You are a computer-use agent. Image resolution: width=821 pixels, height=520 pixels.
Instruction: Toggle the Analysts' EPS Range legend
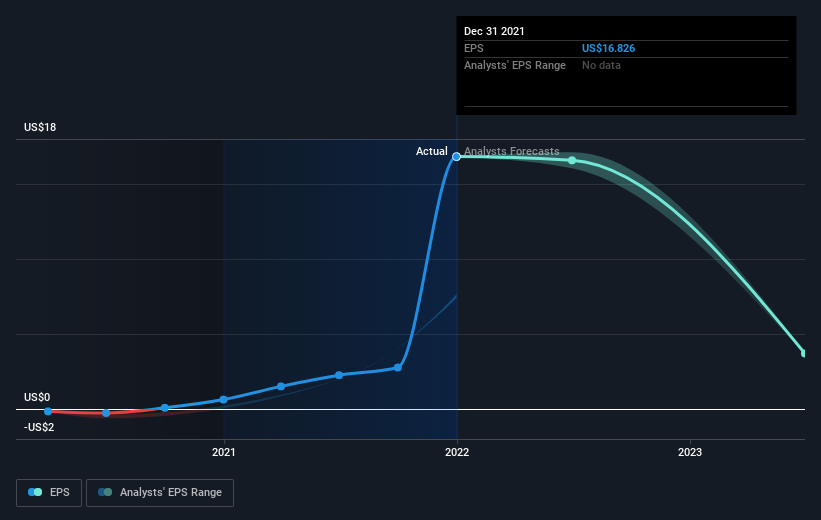point(160,493)
